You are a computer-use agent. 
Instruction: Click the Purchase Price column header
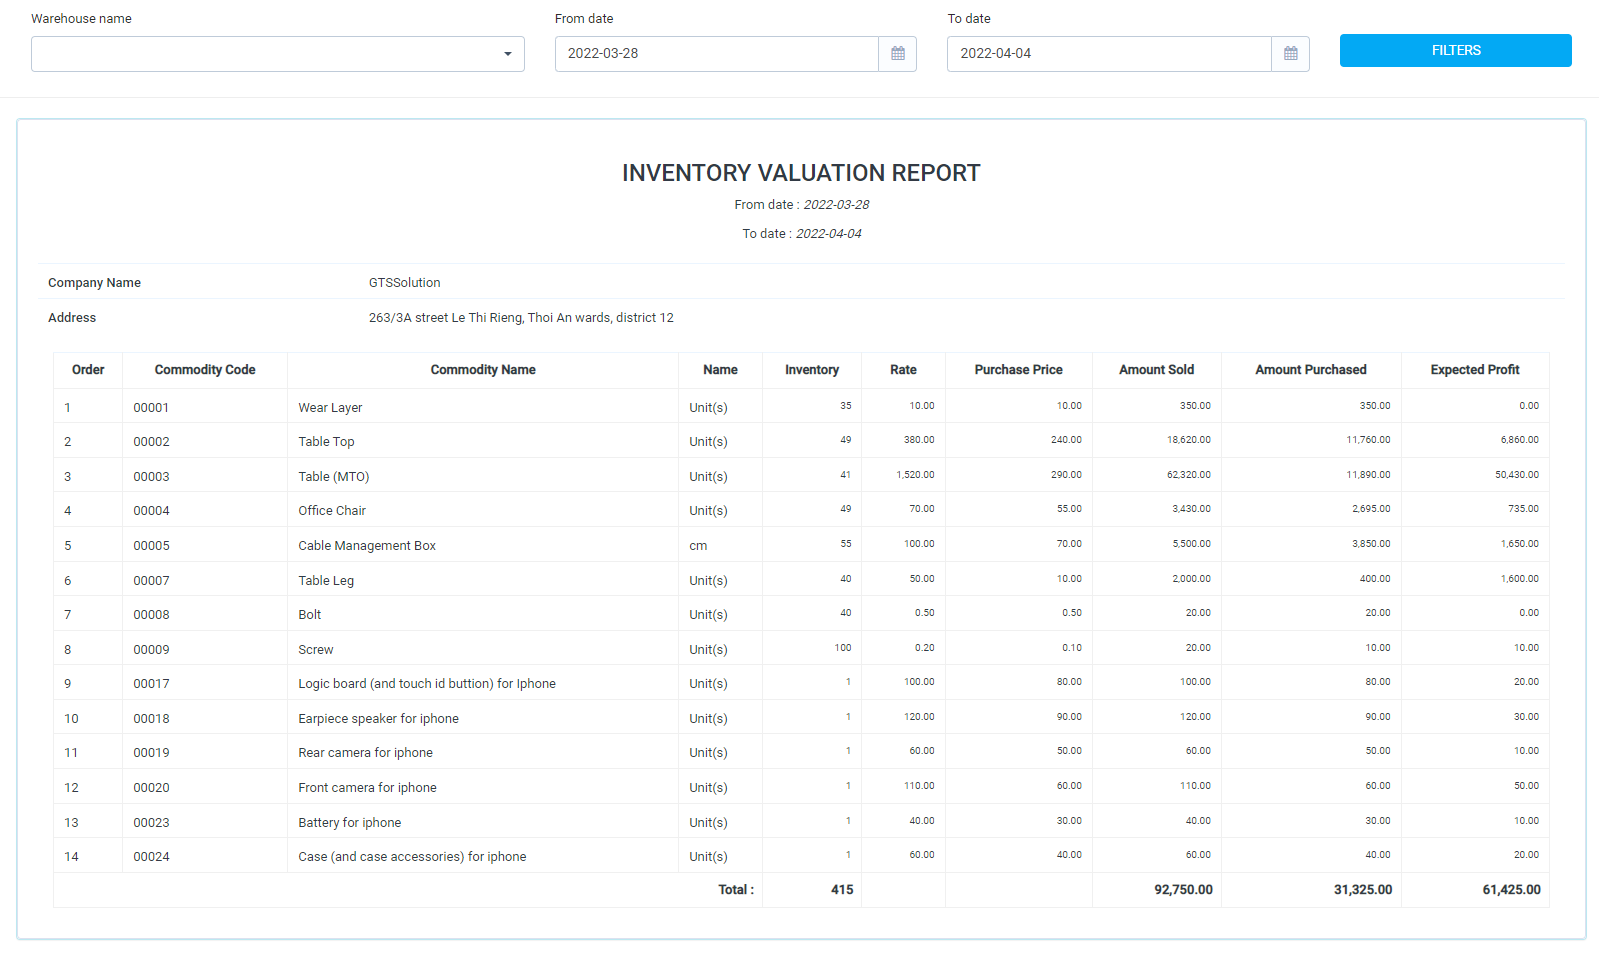point(1018,370)
